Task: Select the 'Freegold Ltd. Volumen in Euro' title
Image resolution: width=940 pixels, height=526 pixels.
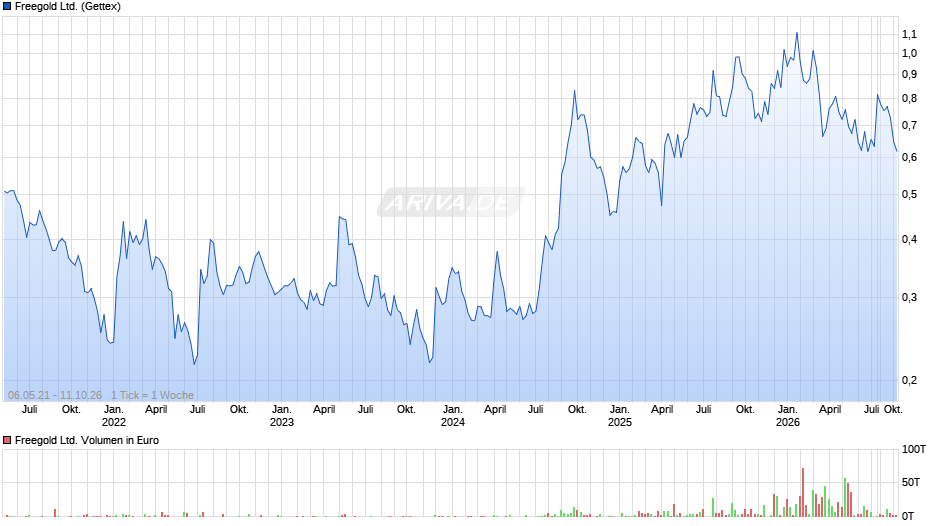Action: click(x=87, y=440)
